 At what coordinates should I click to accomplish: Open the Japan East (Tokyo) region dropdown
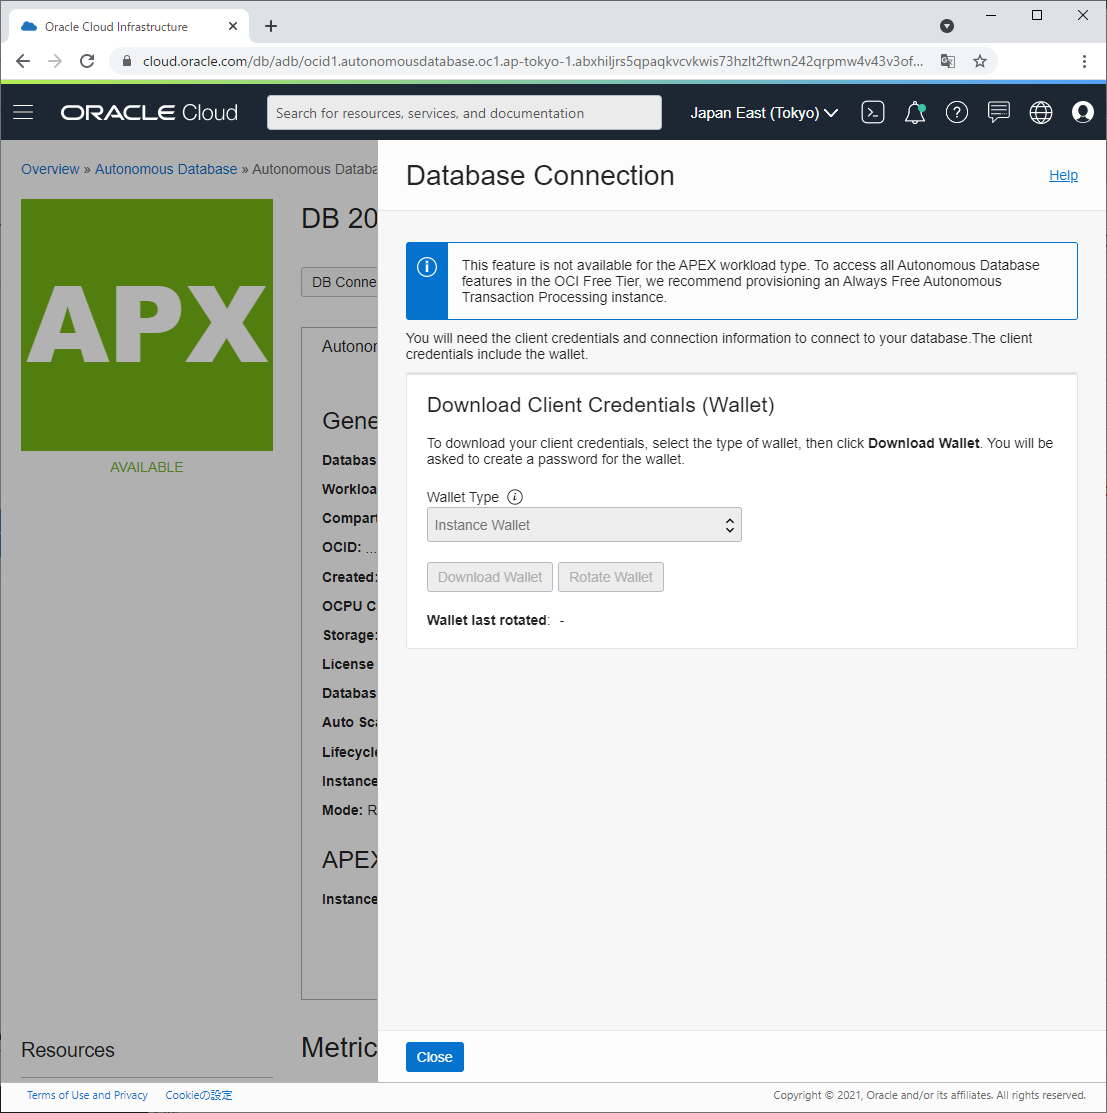coord(764,113)
